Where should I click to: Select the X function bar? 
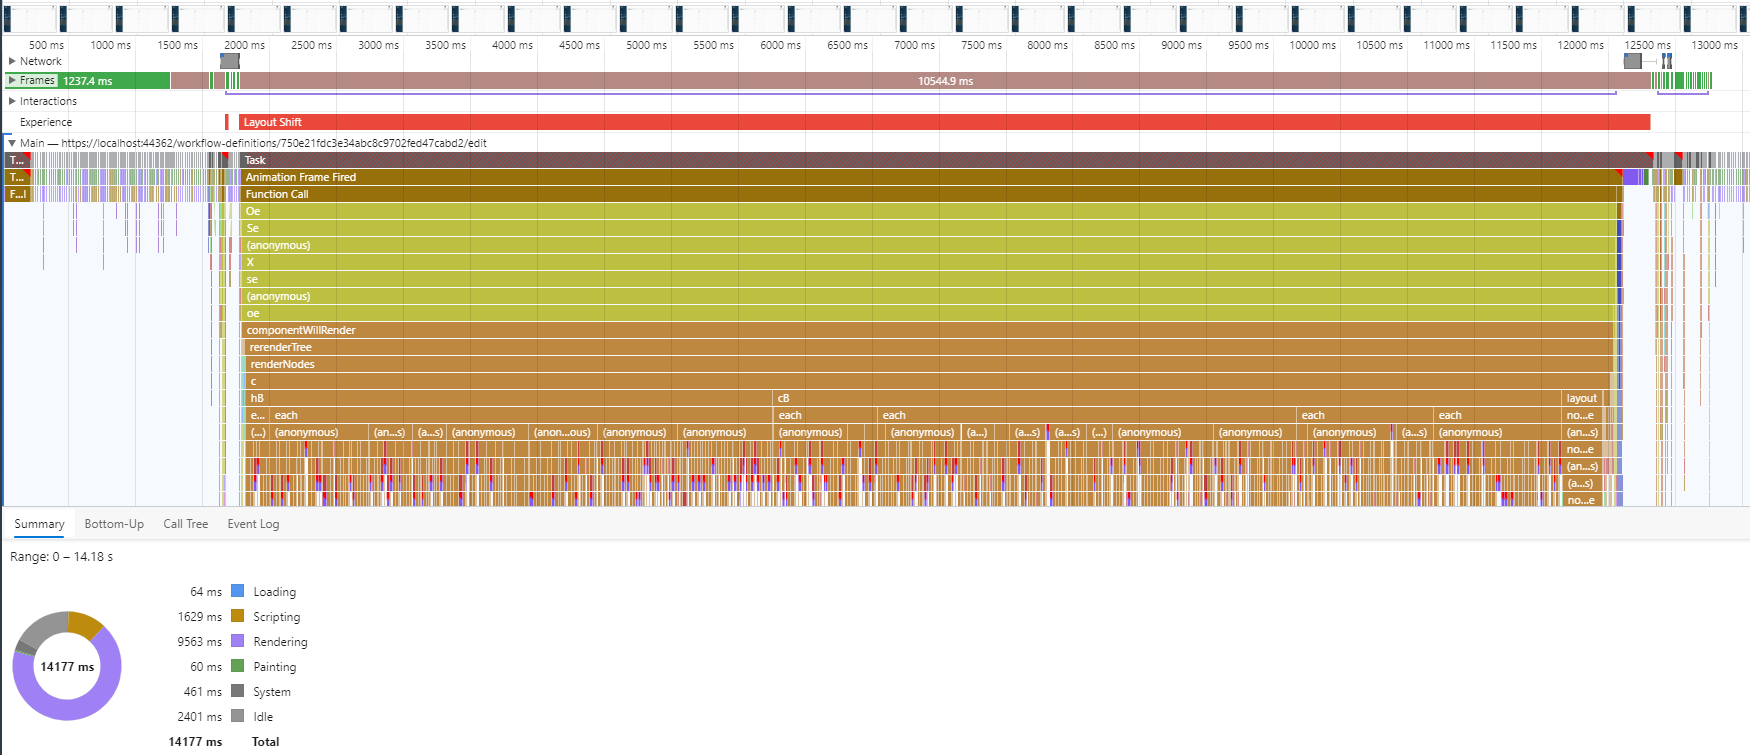(x=930, y=262)
